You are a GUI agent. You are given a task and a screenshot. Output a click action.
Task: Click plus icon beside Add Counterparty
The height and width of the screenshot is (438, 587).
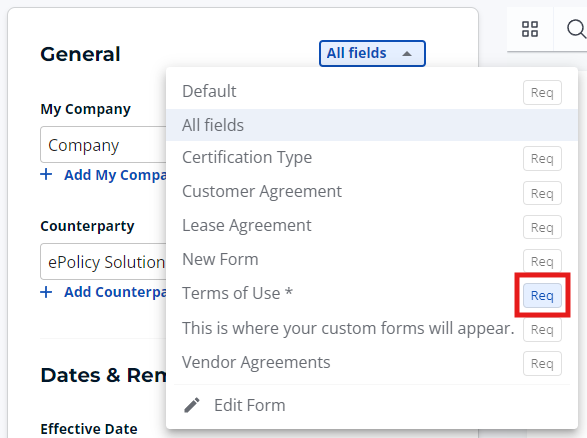tap(46, 292)
